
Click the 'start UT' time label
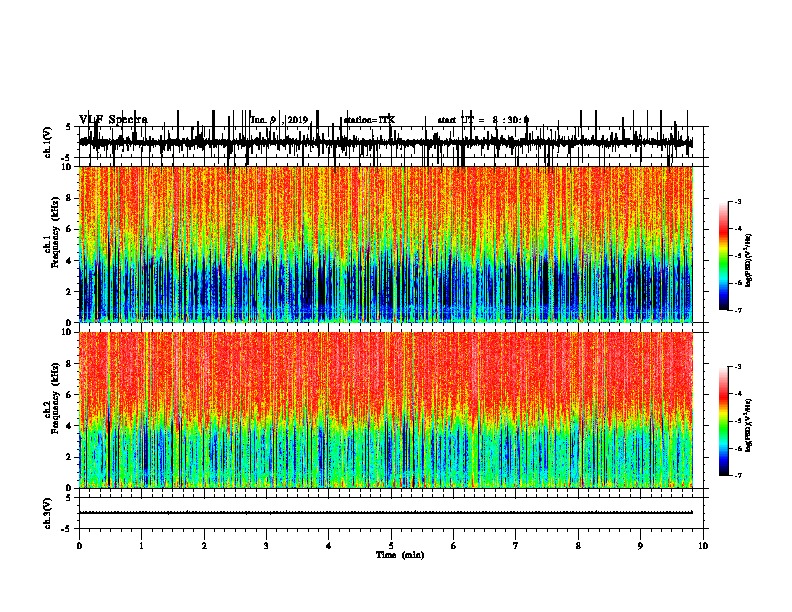483,120
